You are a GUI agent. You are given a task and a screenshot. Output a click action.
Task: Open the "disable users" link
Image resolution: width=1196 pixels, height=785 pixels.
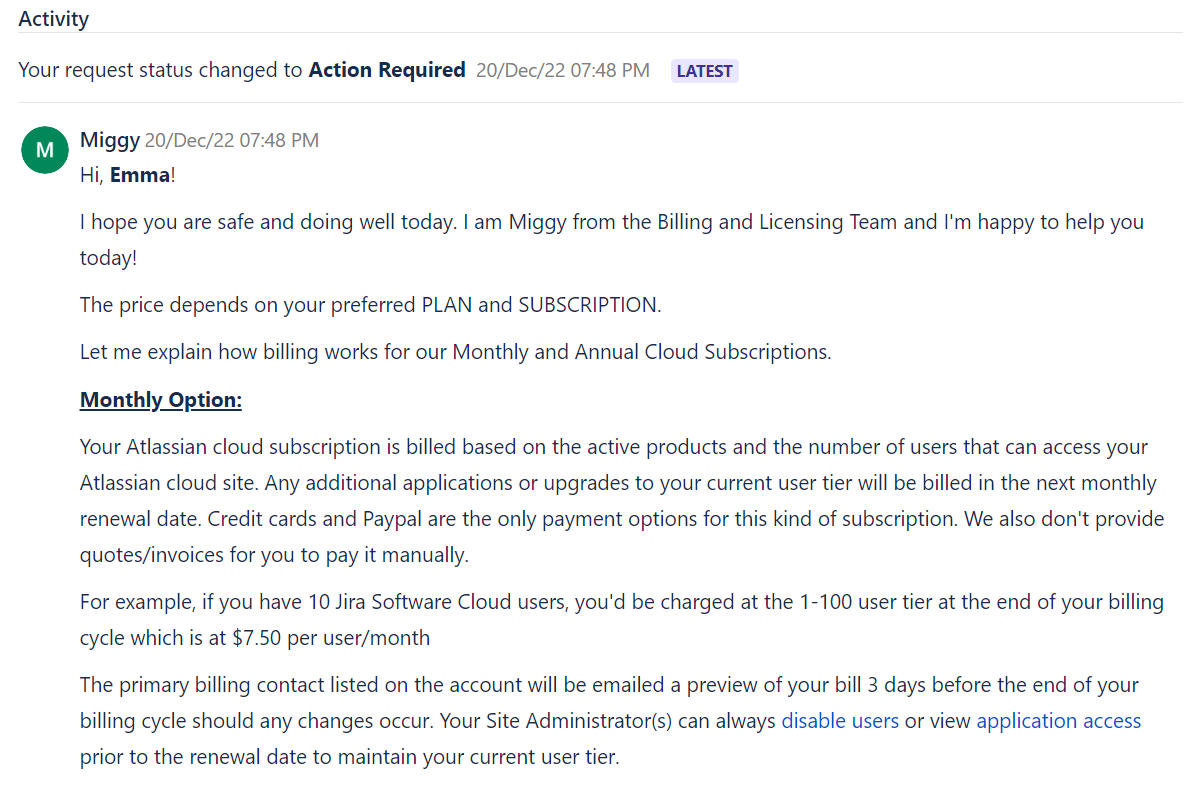tap(840, 721)
